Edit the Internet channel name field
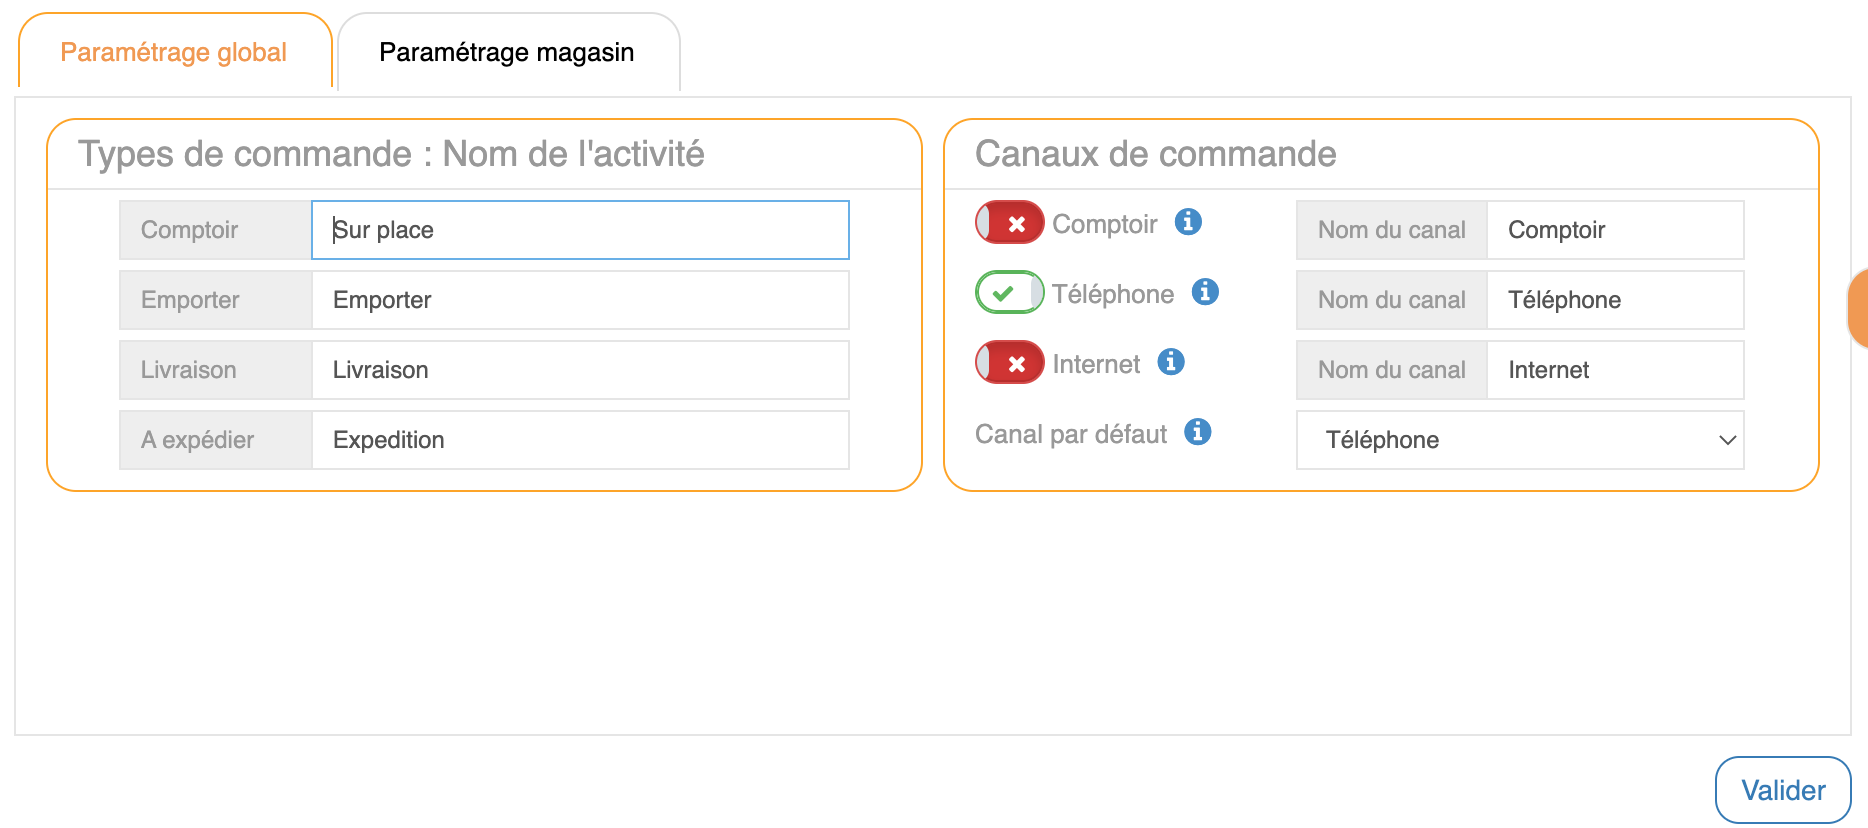 click(1614, 370)
